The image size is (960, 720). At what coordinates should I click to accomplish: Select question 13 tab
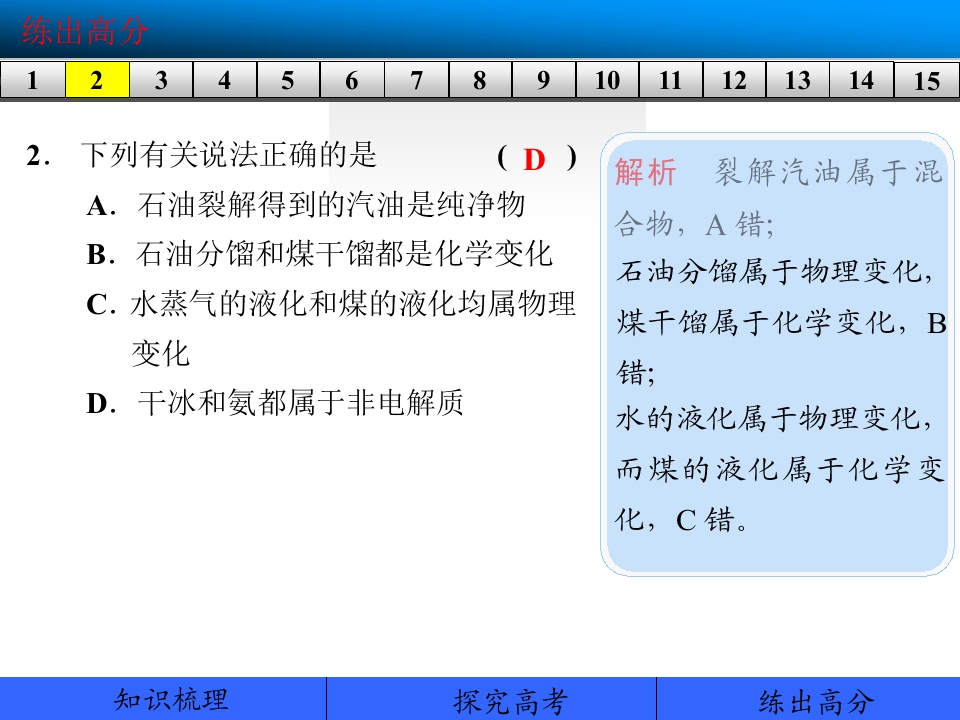pos(798,80)
